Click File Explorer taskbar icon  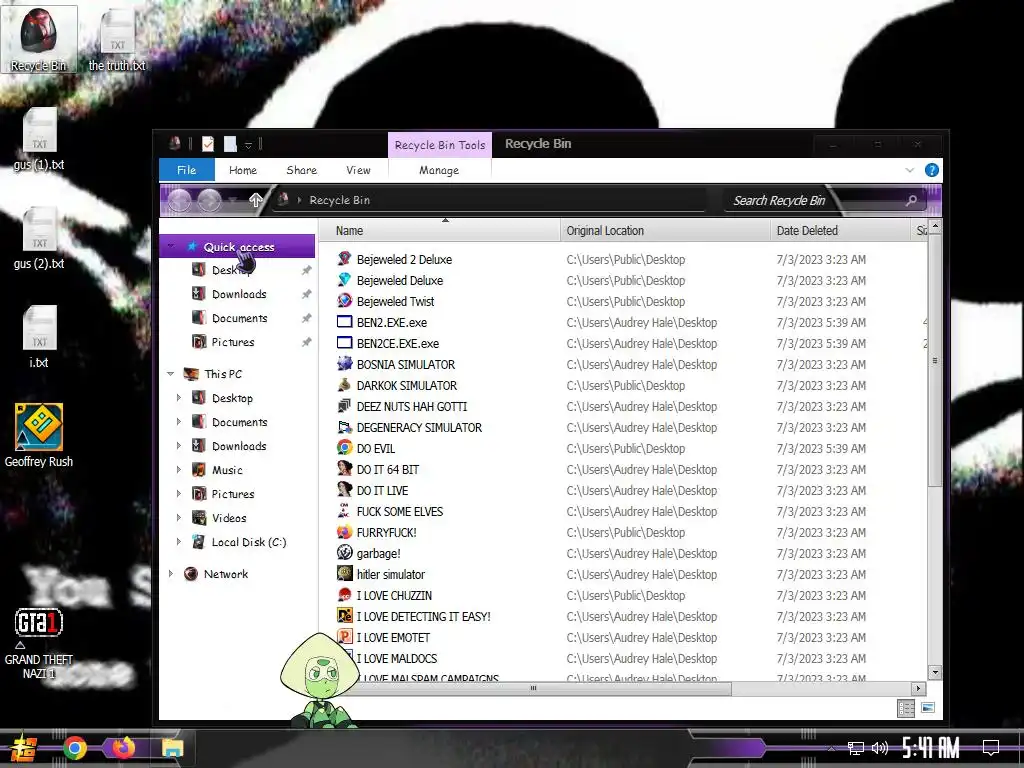pos(172,748)
